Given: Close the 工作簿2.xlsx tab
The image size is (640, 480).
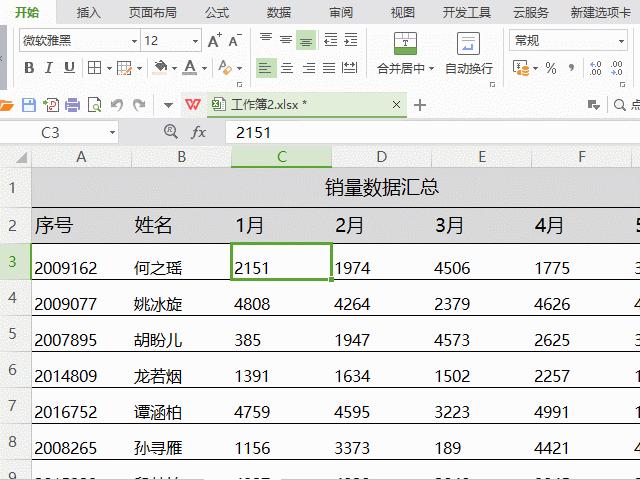Looking at the screenshot, I should pyautogui.click(x=396, y=105).
